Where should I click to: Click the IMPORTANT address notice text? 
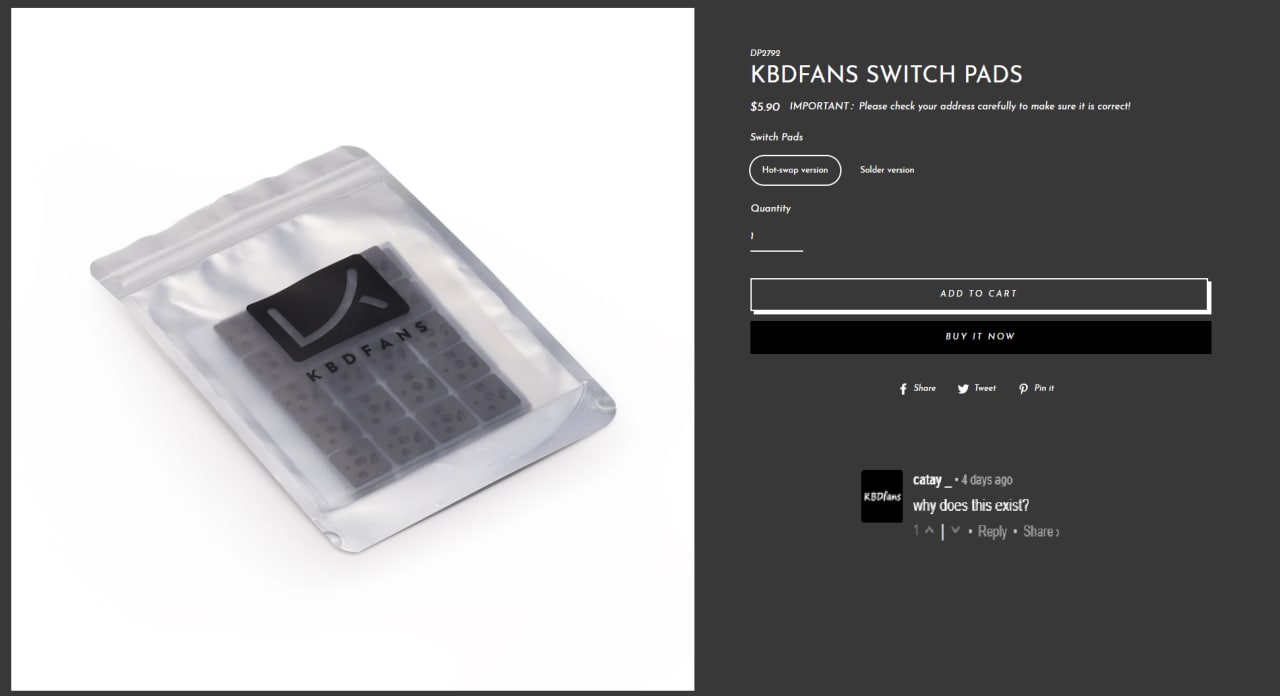tap(960, 106)
